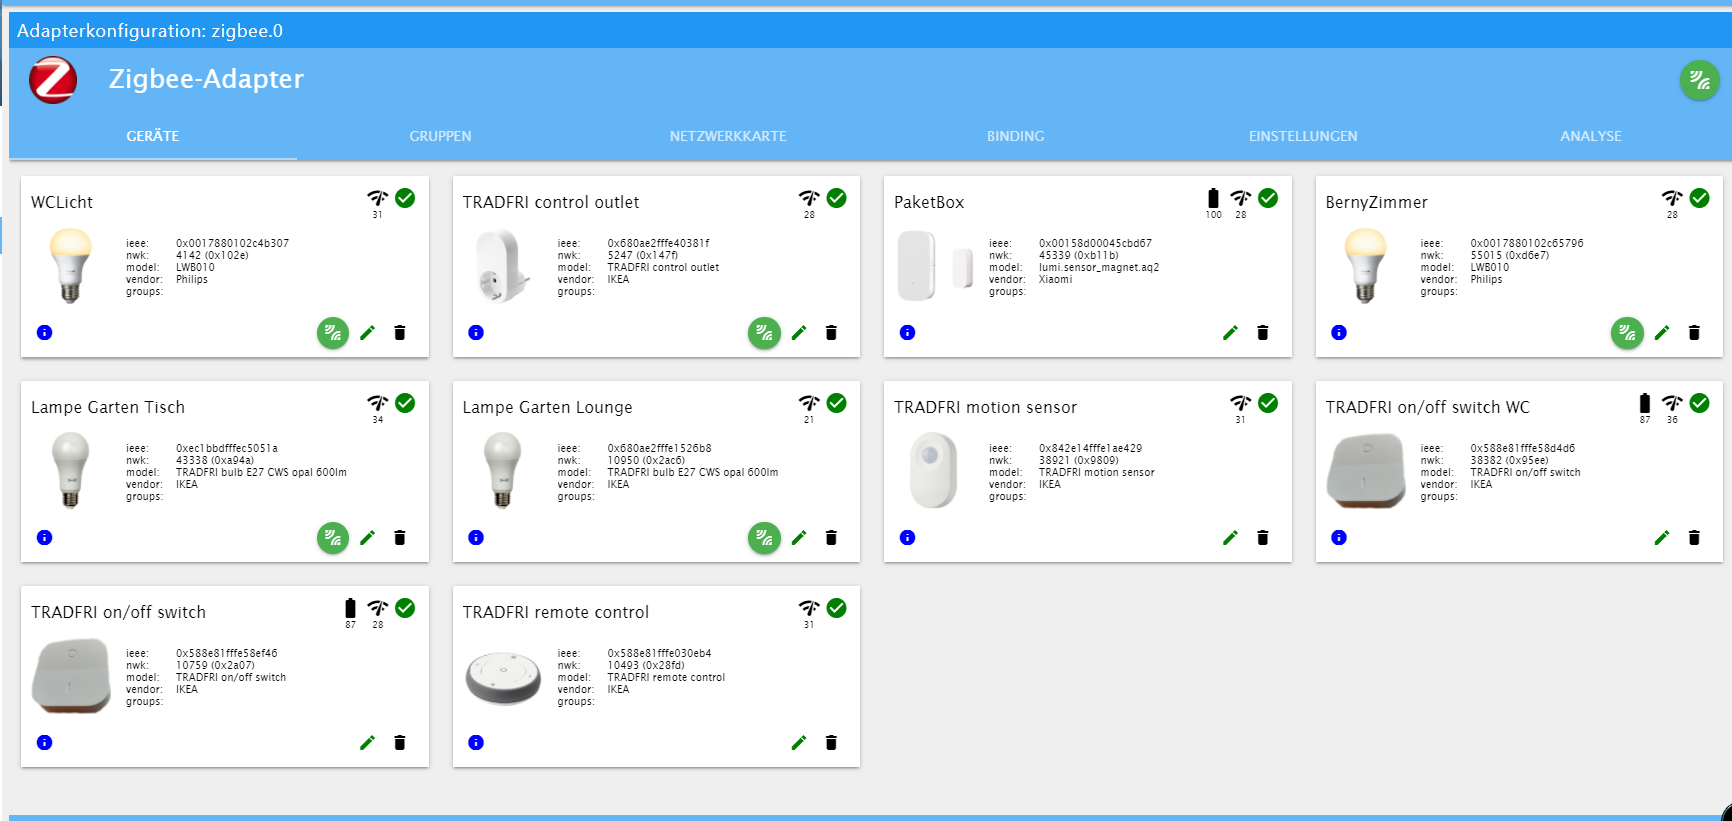The image size is (1732, 821).
Task: Edit TRADFRI control outlet
Action: coord(799,333)
